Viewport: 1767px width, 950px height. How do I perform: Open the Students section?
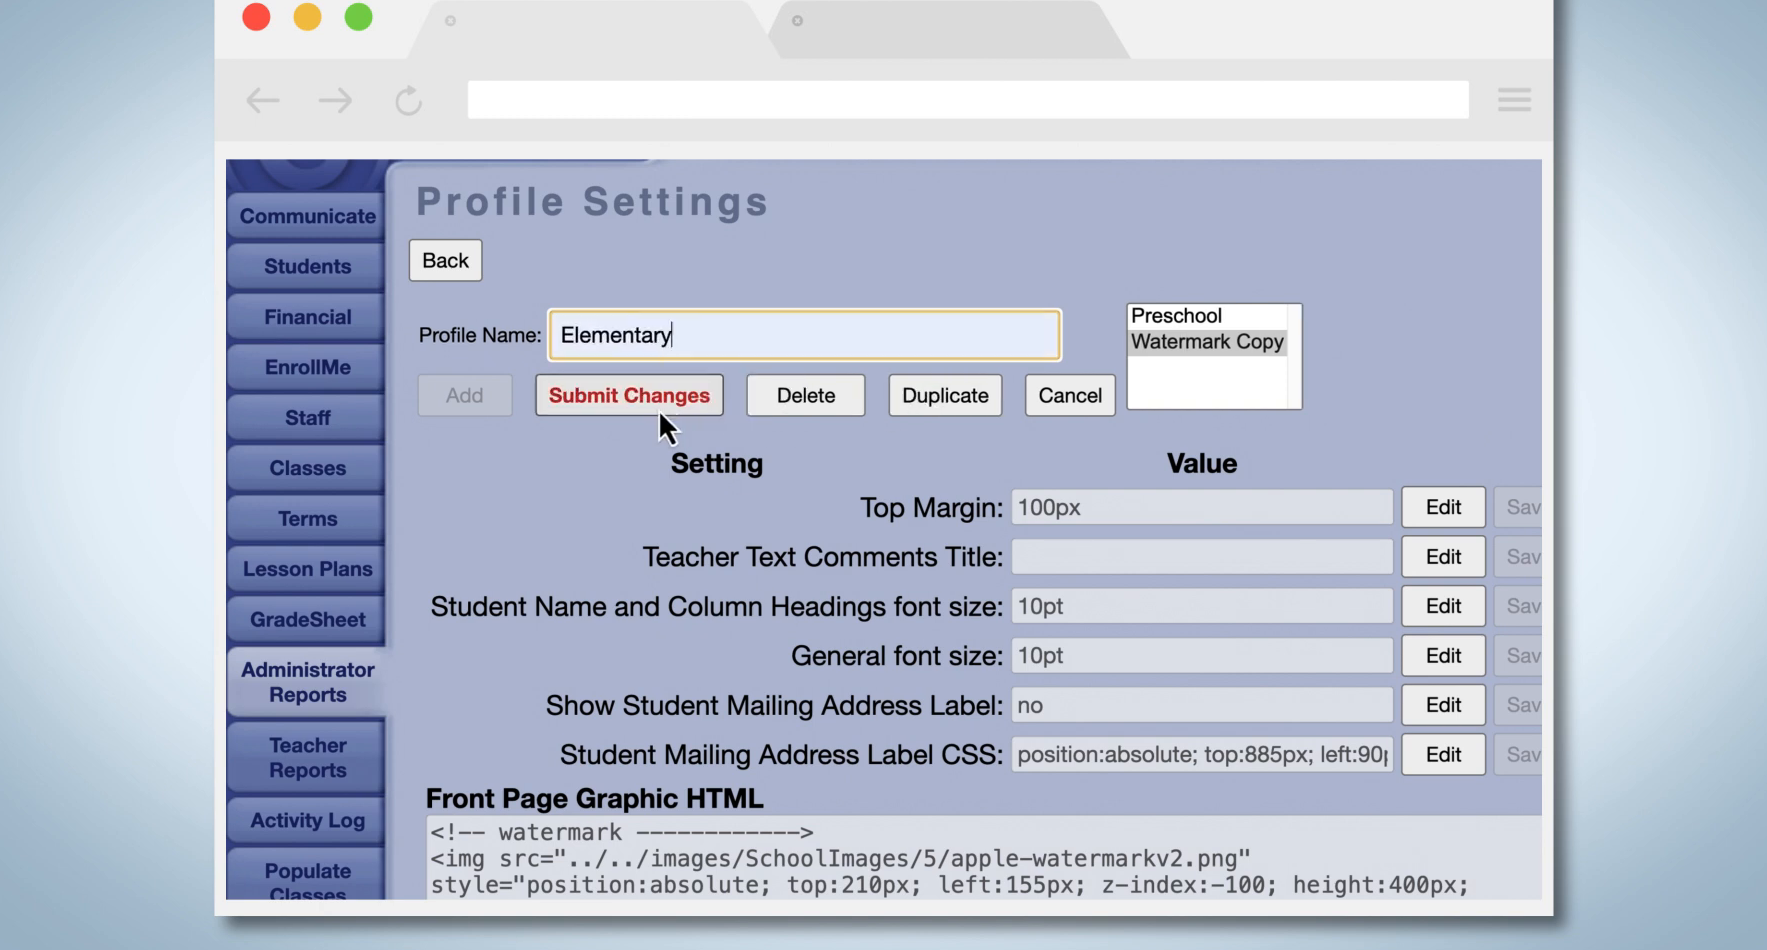click(307, 266)
